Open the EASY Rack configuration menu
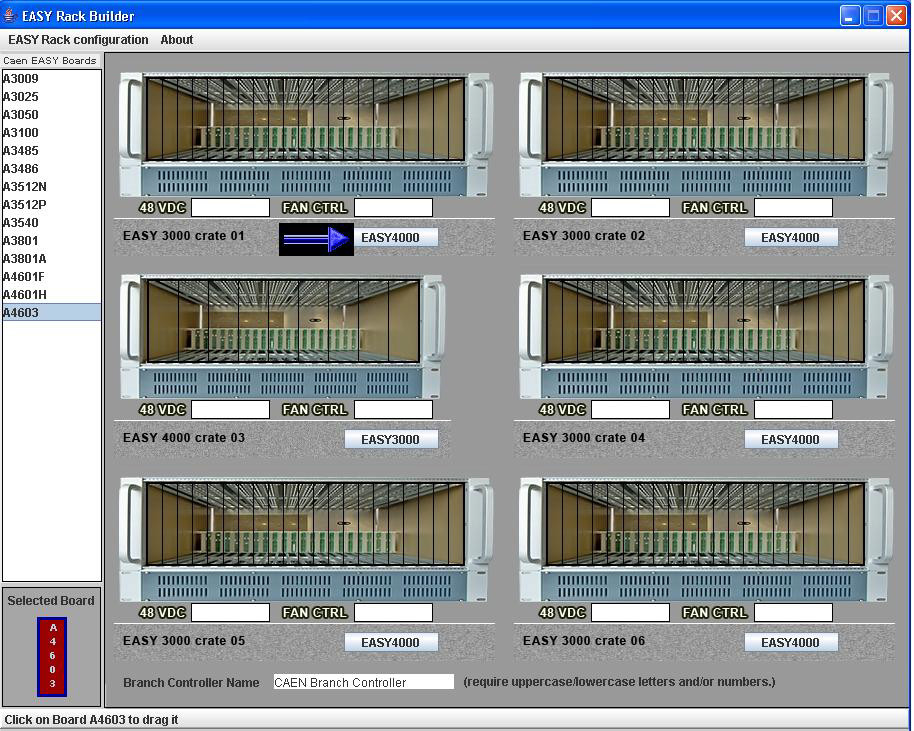This screenshot has width=914, height=731. tap(78, 40)
